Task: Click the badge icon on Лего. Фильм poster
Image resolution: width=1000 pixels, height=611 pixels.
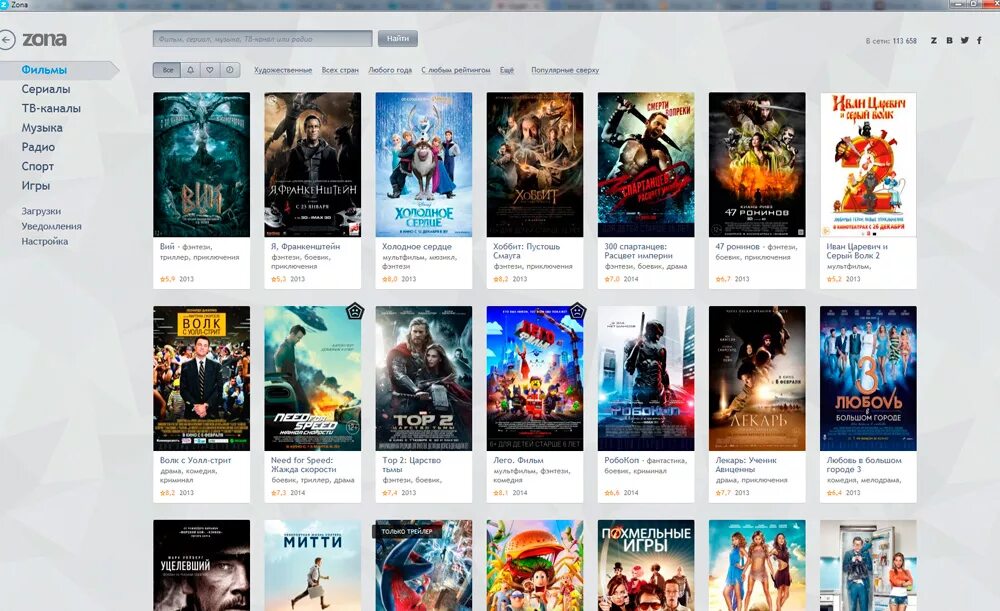Action: coord(577,311)
